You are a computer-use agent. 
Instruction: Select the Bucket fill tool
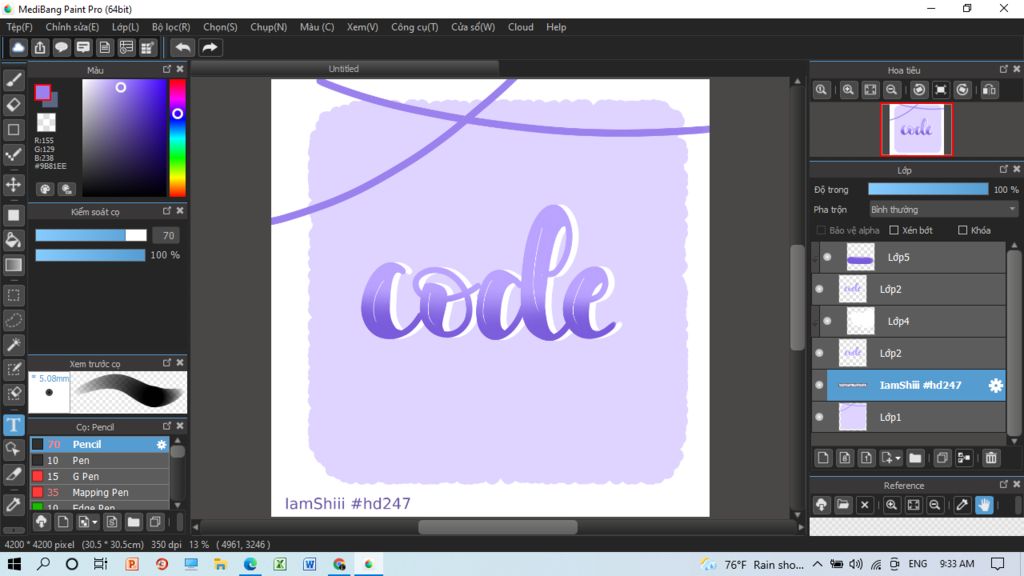coord(14,240)
